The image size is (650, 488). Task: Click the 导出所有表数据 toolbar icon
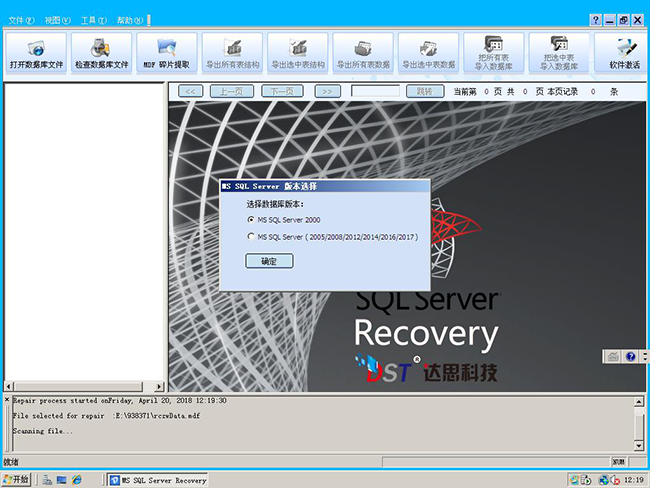(x=363, y=53)
